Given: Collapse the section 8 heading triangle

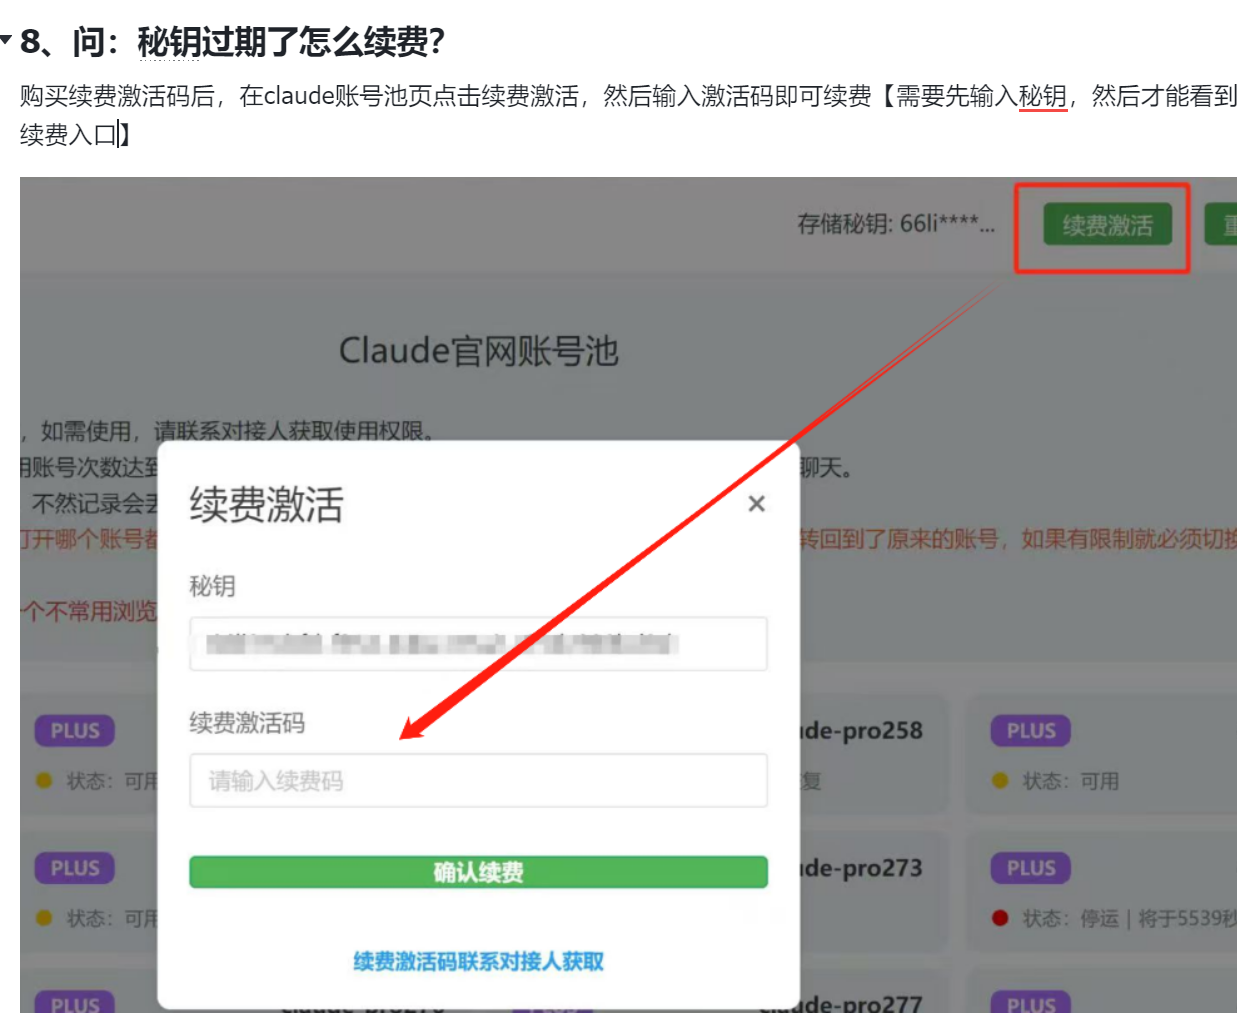Looking at the screenshot, I should pyautogui.click(x=7, y=41).
